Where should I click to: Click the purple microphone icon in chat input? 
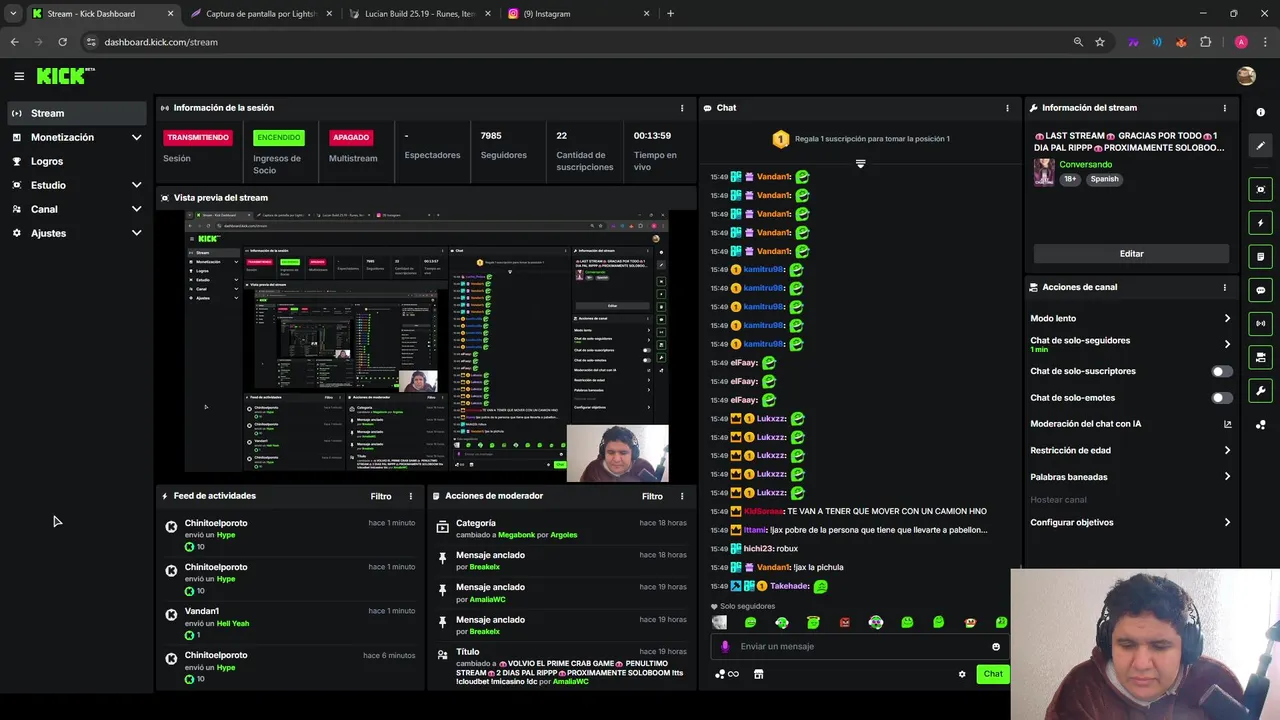pyautogui.click(x=725, y=646)
